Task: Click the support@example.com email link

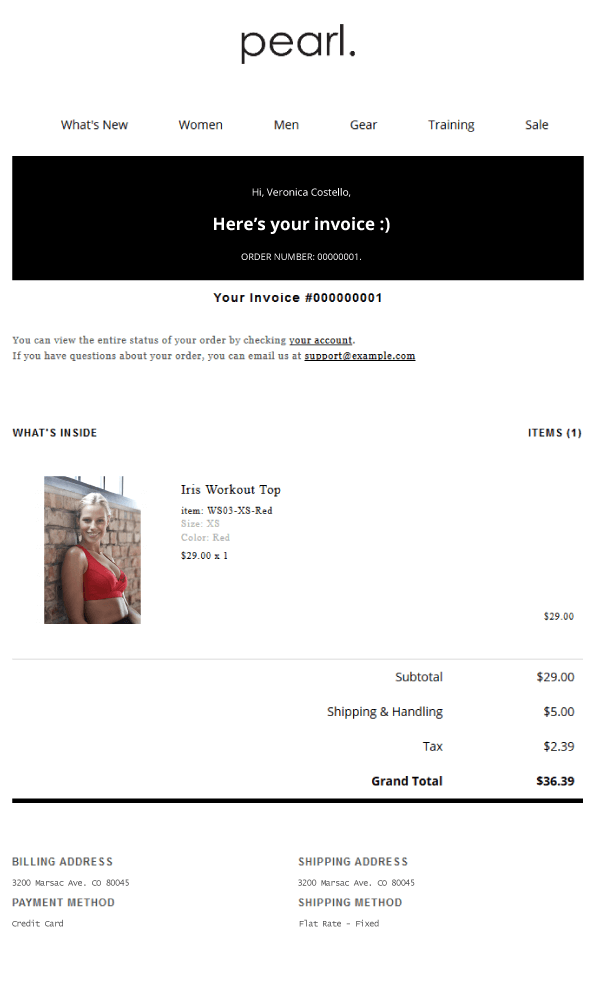Action: pos(360,356)
